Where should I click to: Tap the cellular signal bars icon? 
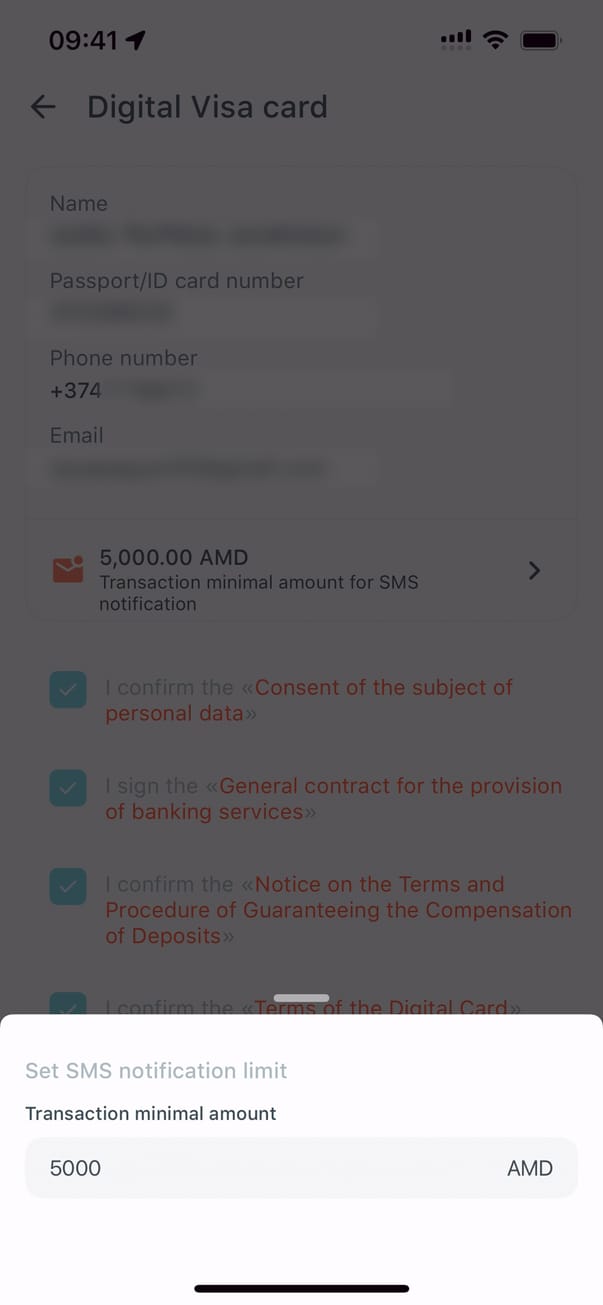456,40
